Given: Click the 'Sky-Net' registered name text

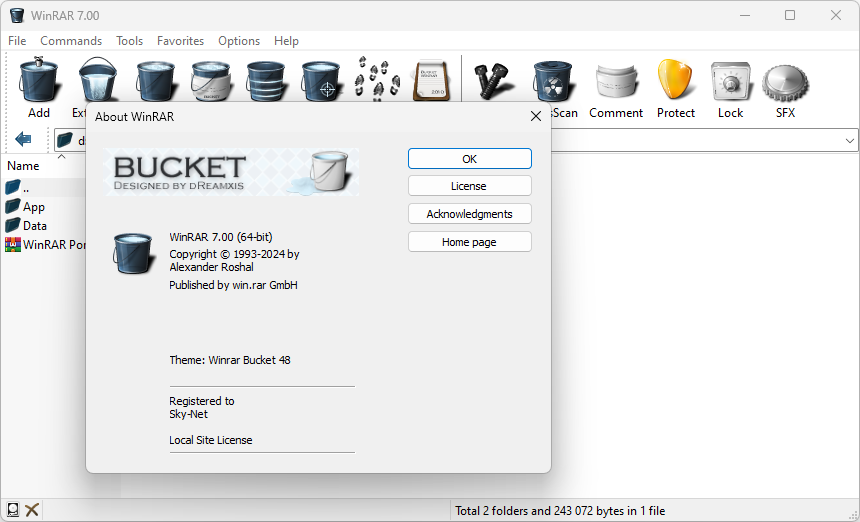Looking at the screenshot, I should coord(188,414).
